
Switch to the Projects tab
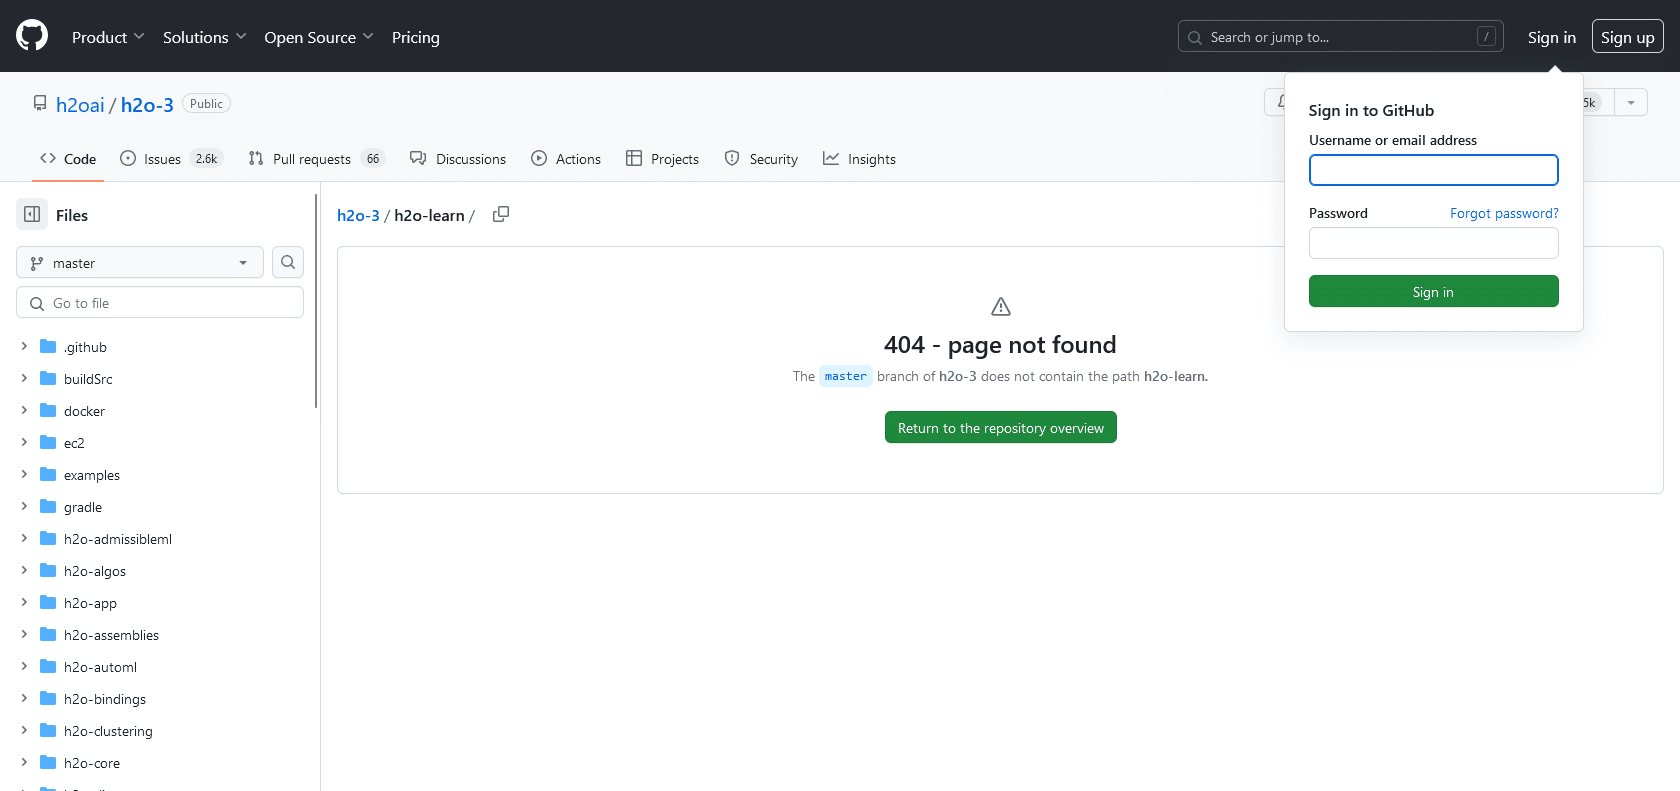(662, 158)
